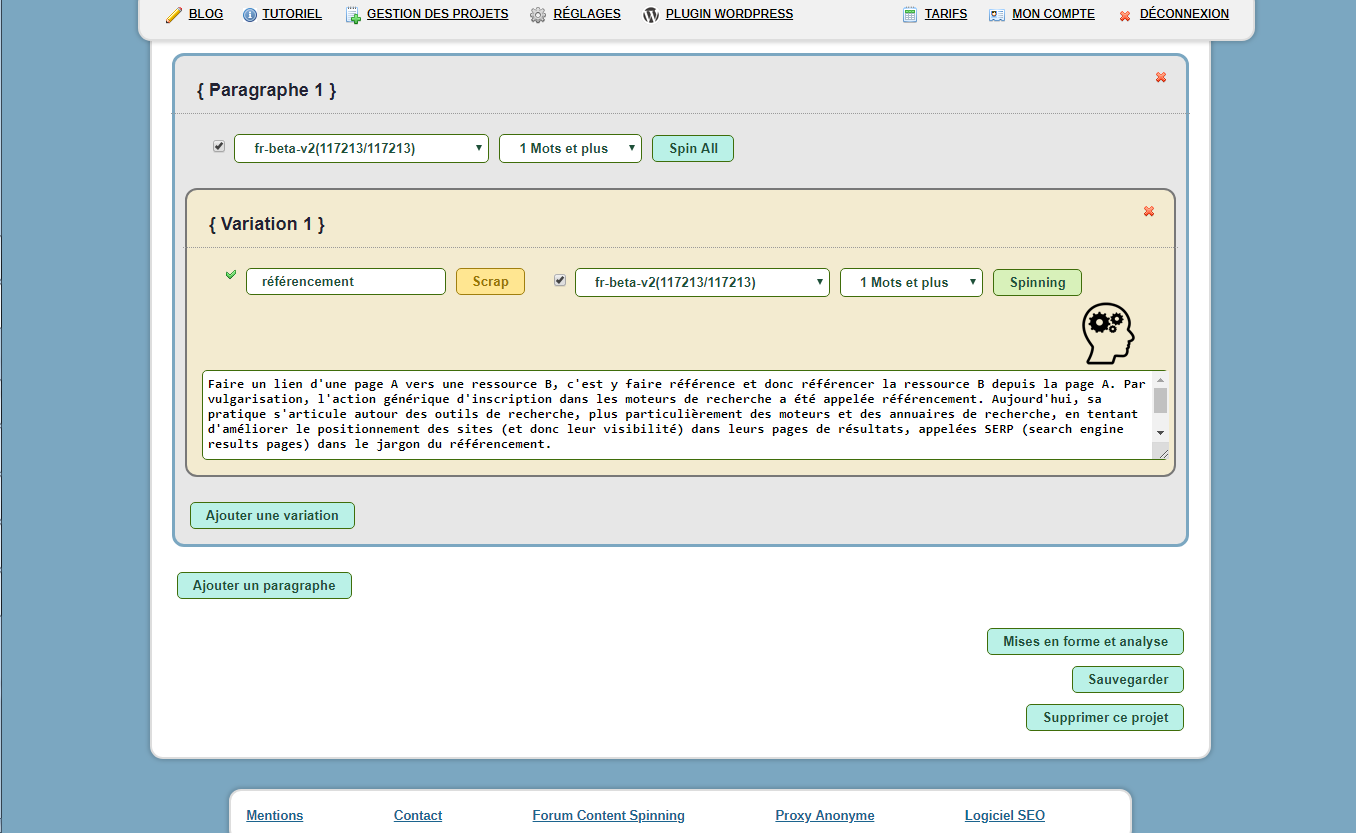Open the BLOG menu item
Viewport: 1356px width, 833px height.
(x=206, y=14)
